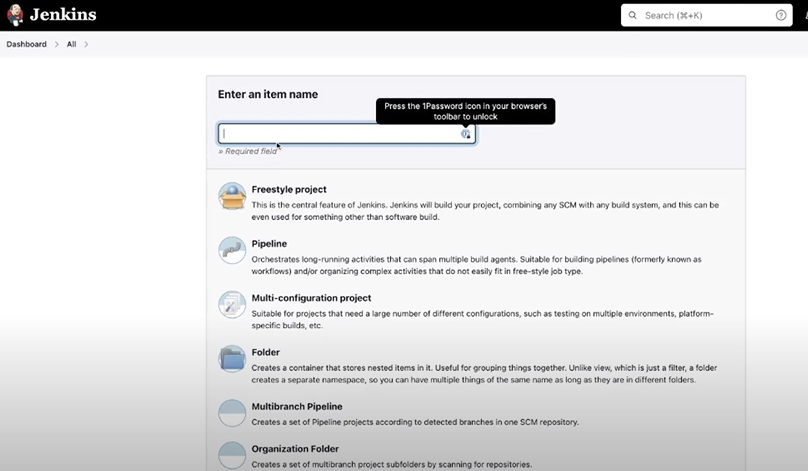Expand chevron after Dashboard breadcrumb
The height and width of the screenshot is (471, 808).
click(57, 44)
